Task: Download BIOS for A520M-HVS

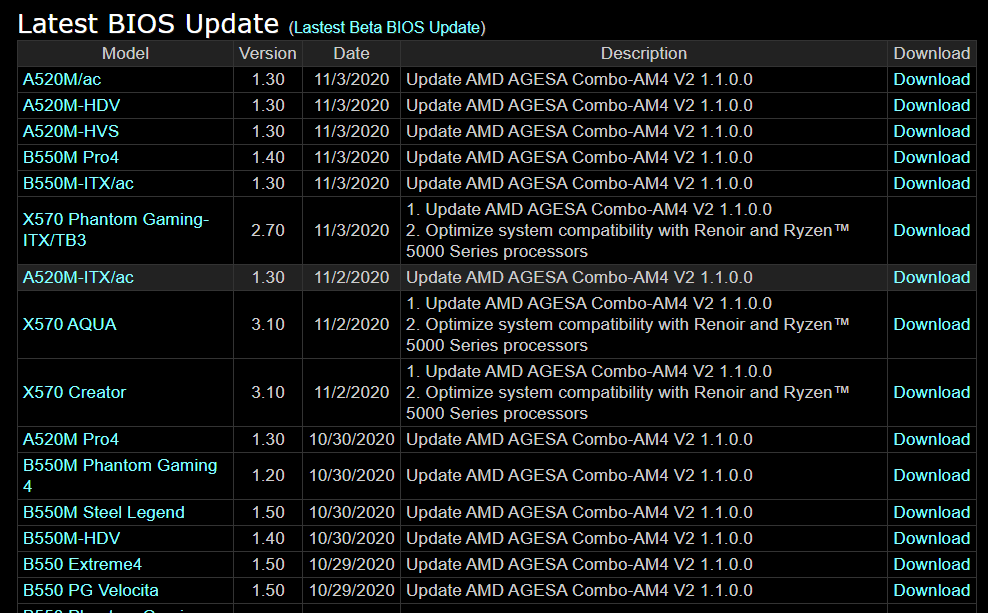Action: click(931, 131)
